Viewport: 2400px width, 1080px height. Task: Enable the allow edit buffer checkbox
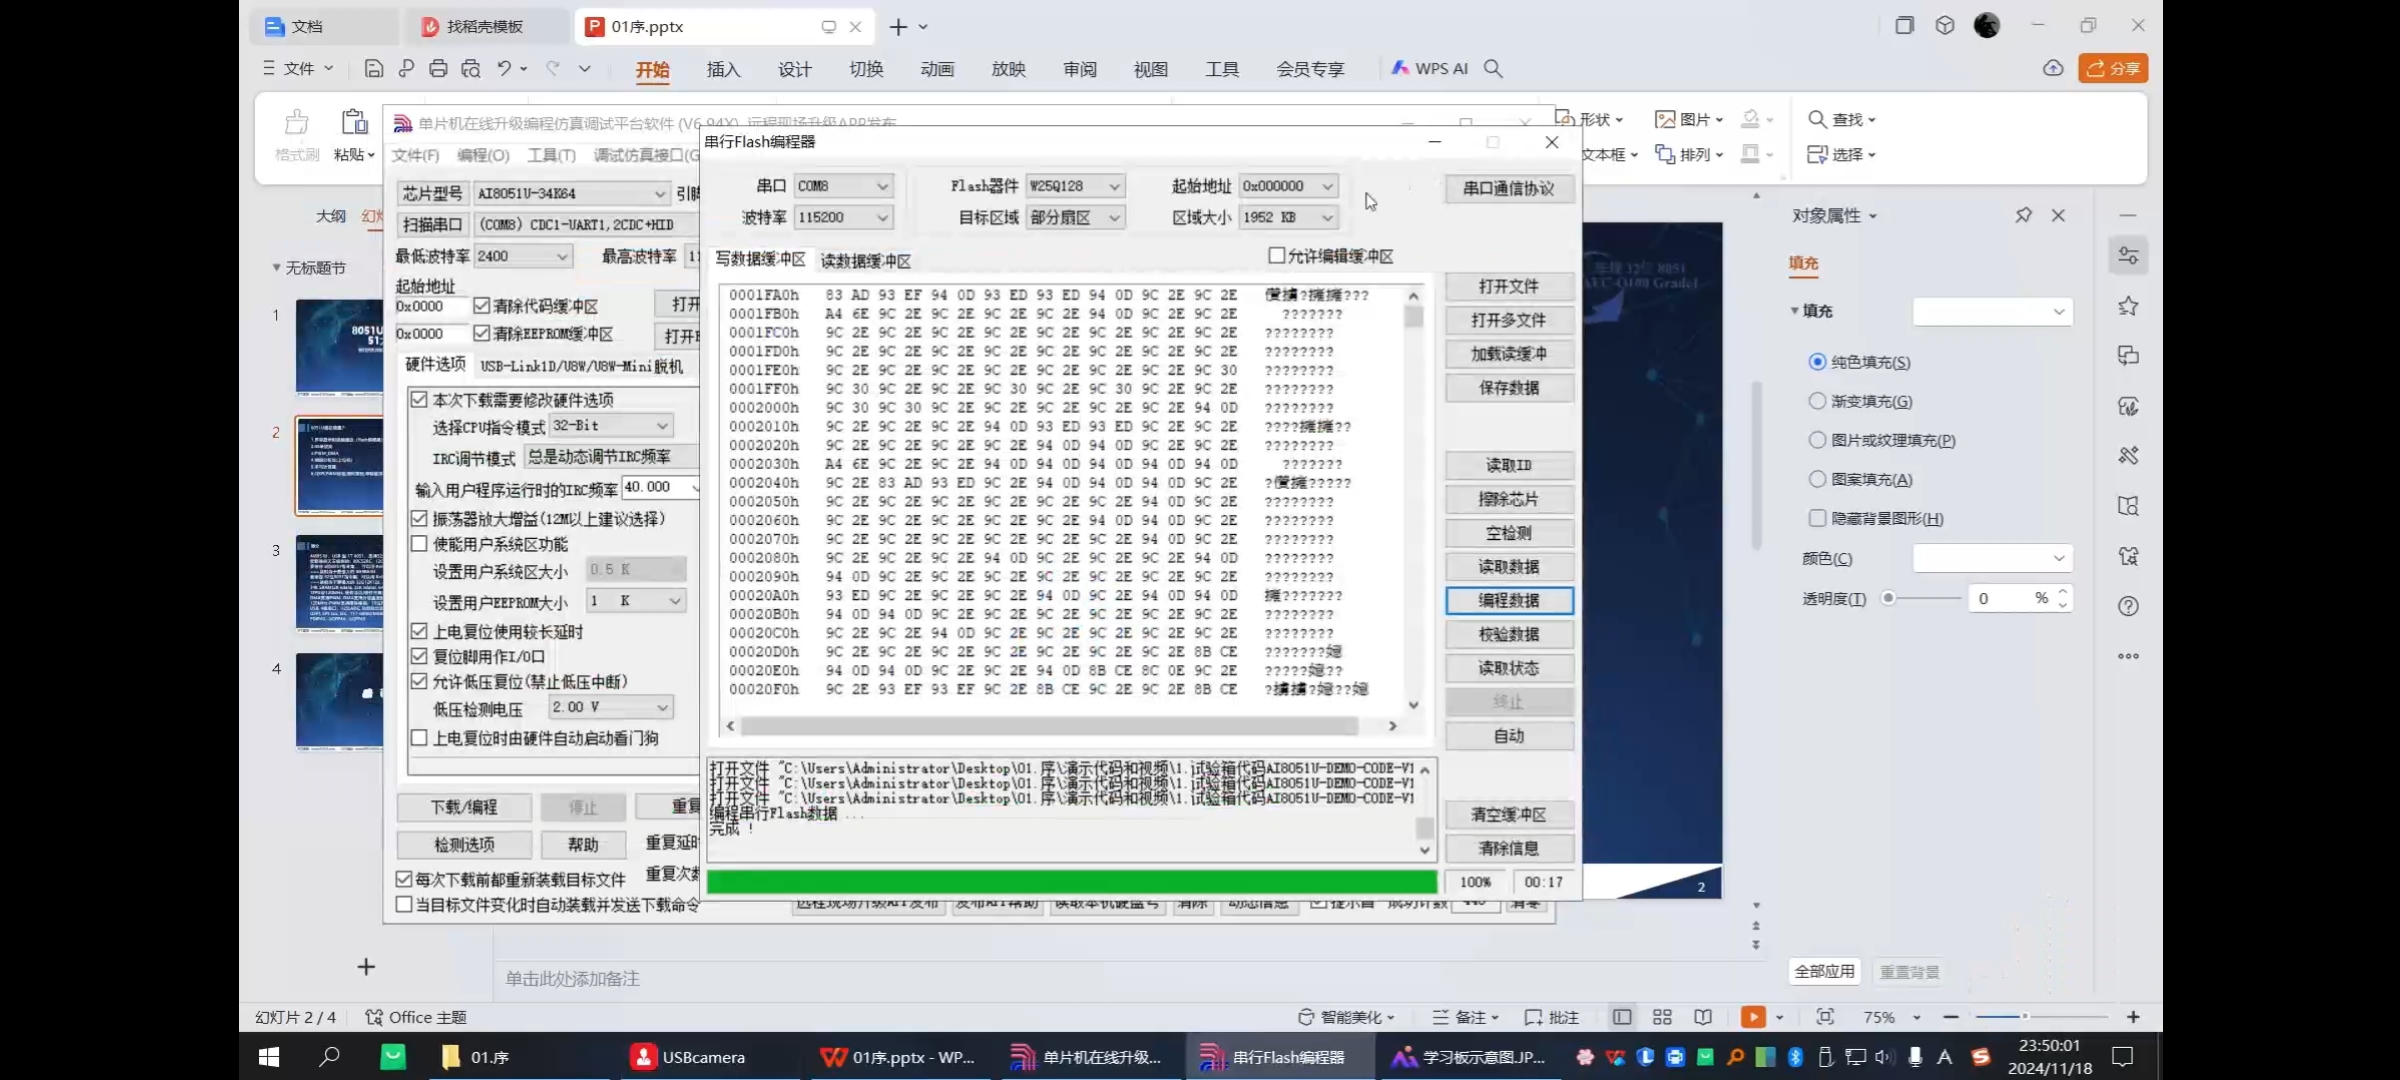[x=1277, y=256]
